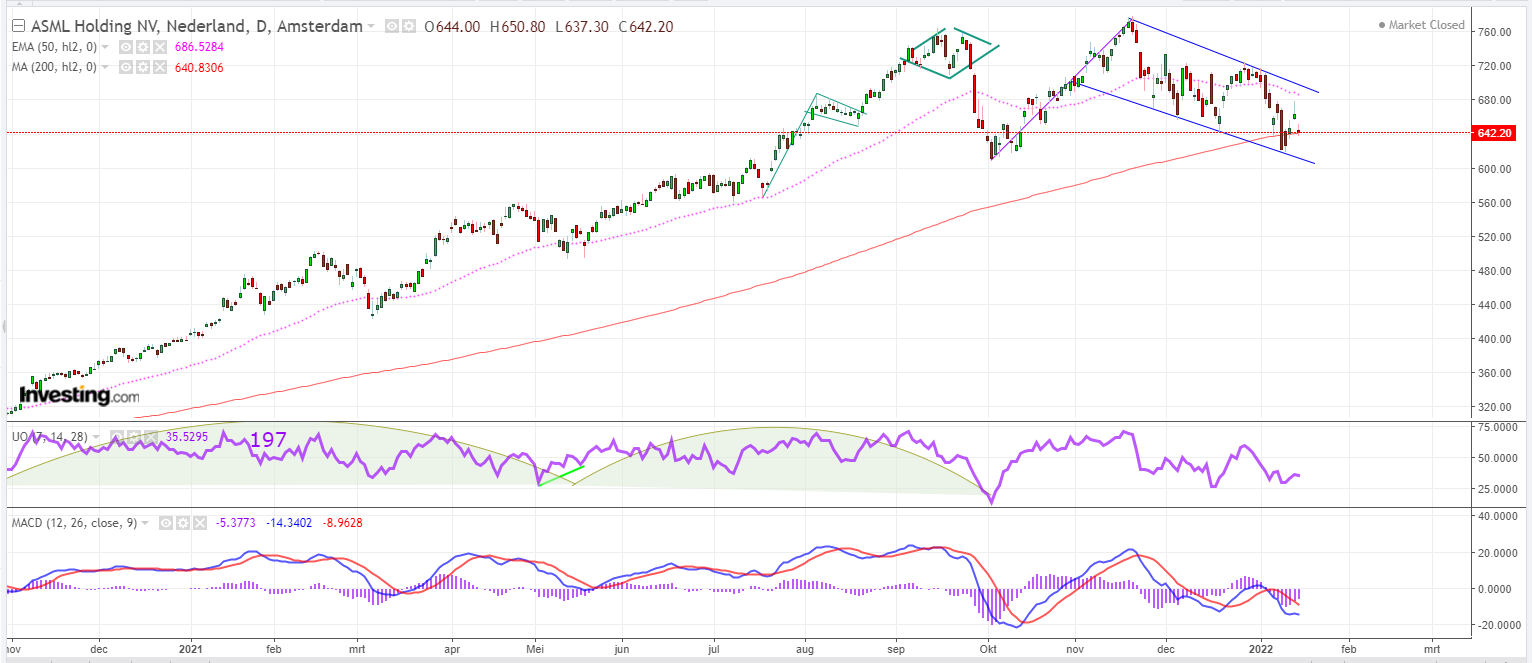Click the MA (200, hl2, 0) legend label
1533x663 pixels.
tap(54, 67)
